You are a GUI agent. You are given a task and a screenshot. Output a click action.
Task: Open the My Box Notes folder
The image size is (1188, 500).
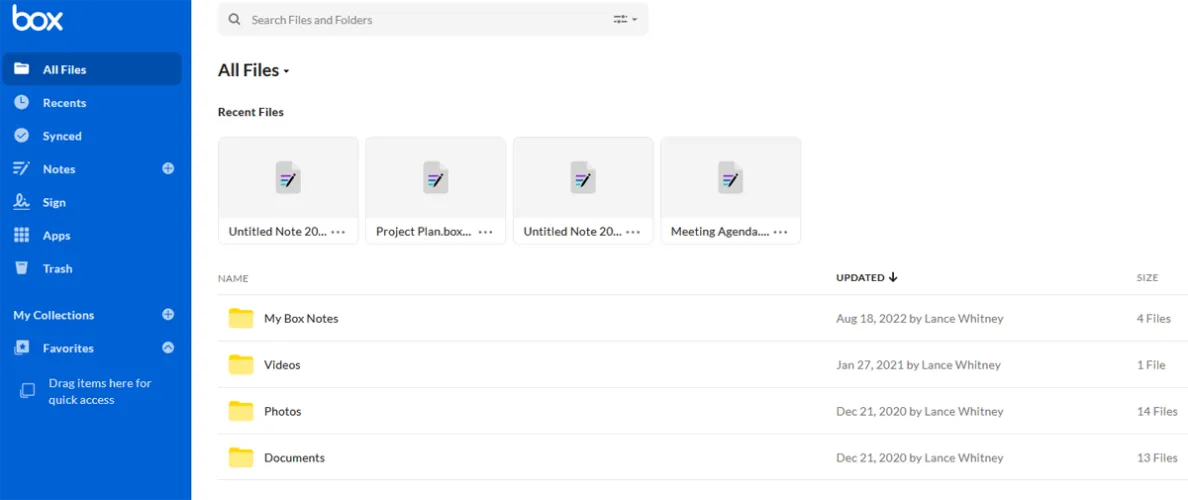coord(301,319)
